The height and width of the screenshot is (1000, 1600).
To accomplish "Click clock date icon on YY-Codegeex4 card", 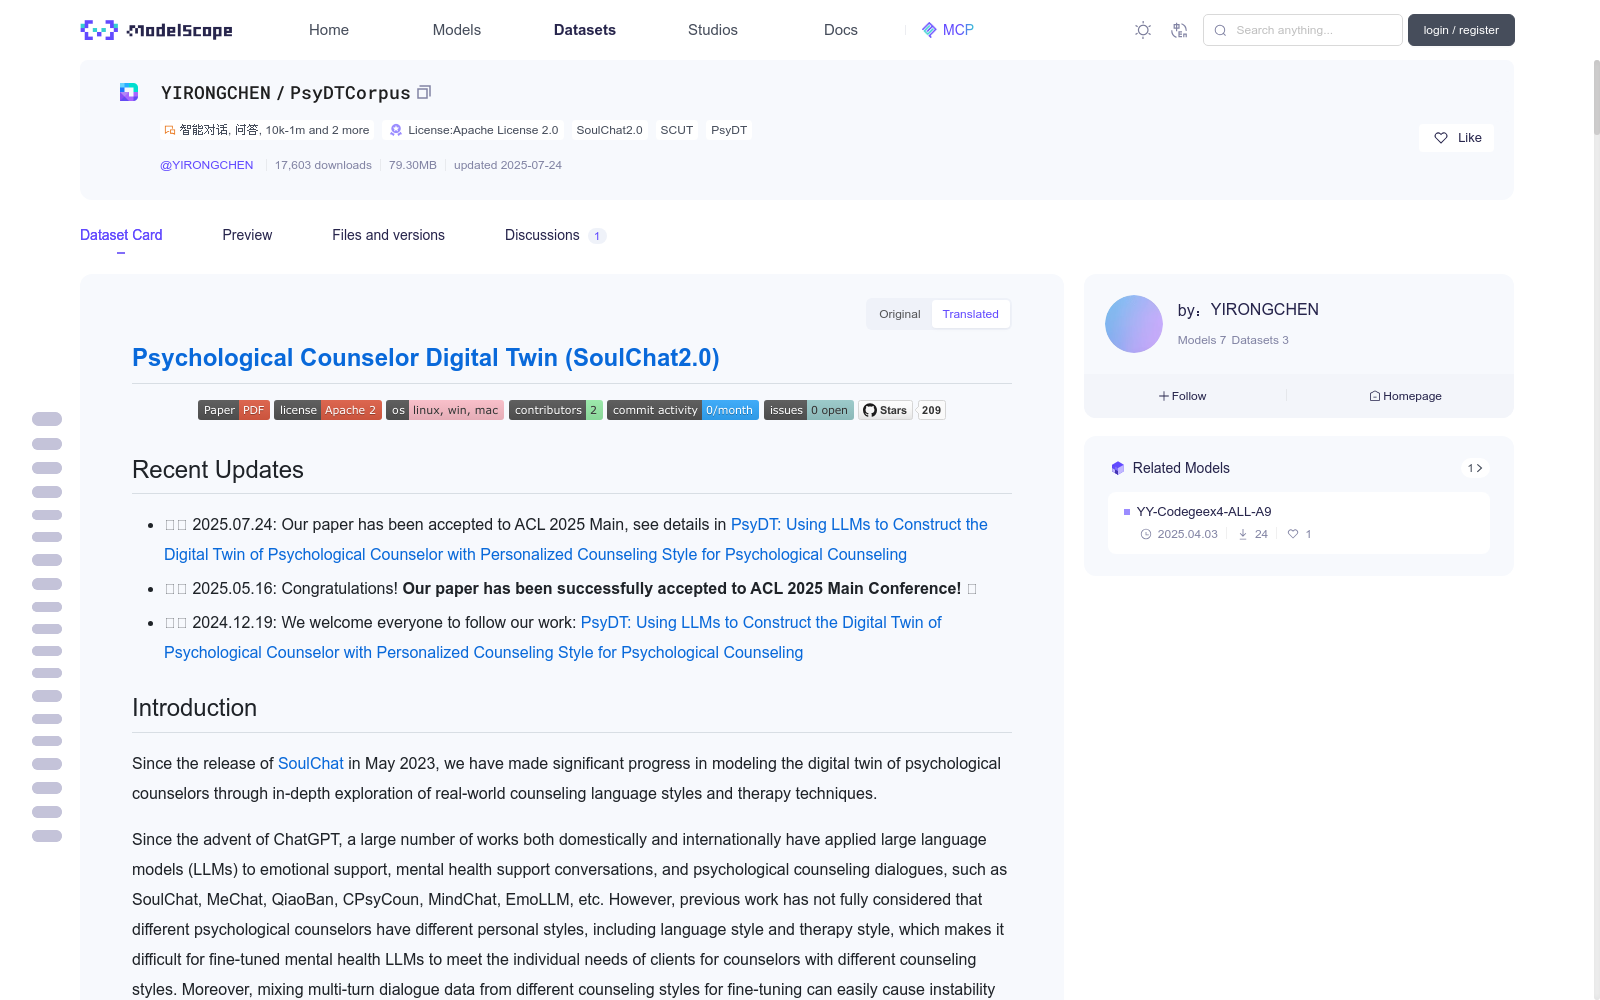I will click(1146, 534).
